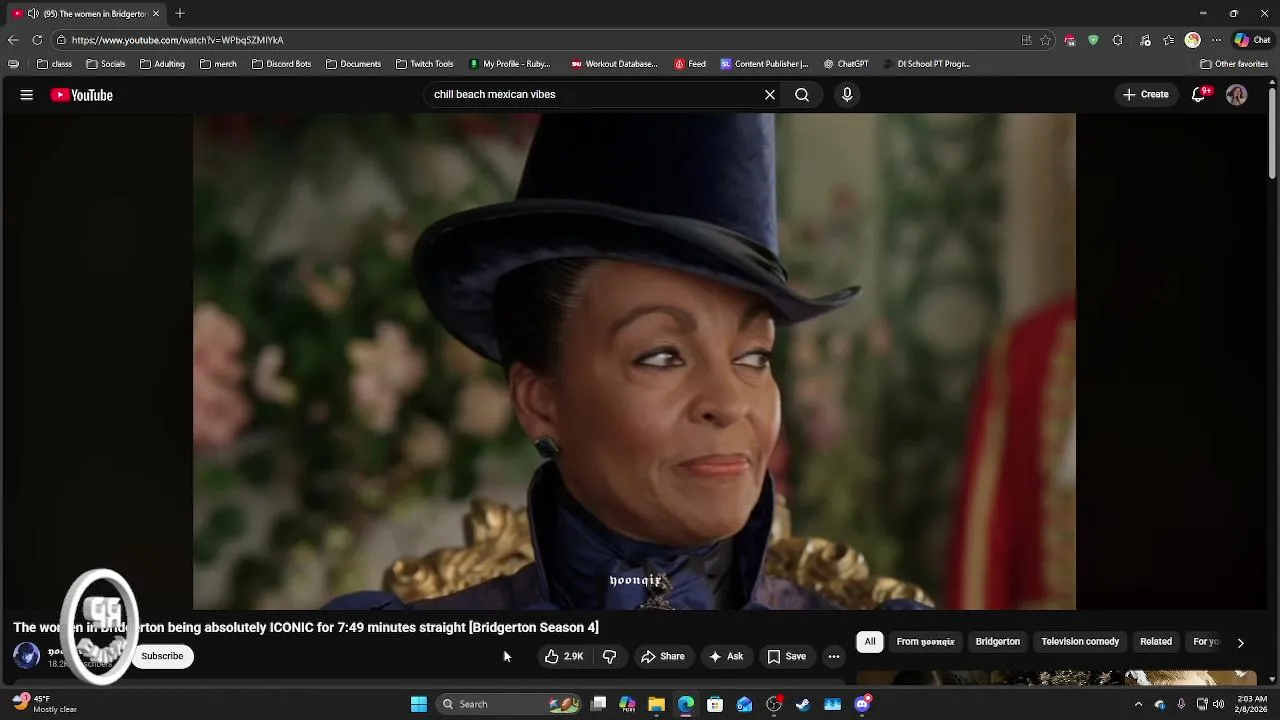
Task: Click the Ask AI button
Action: [726, 657]
